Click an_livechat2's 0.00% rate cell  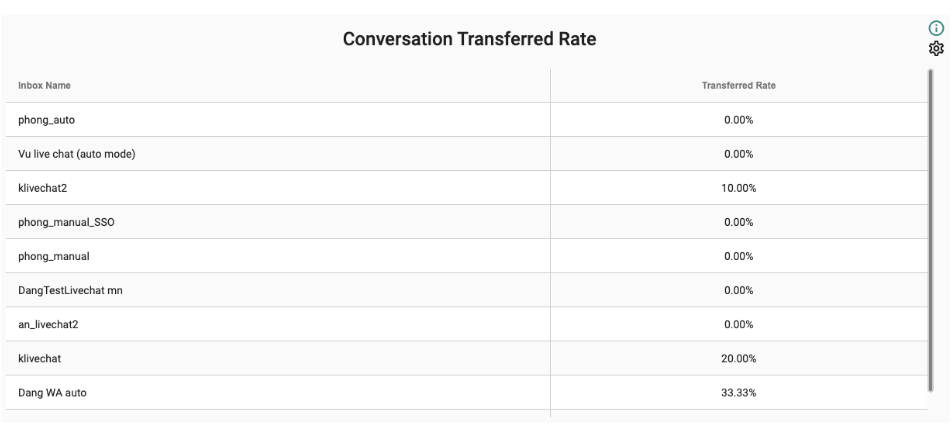coord(738,324)
